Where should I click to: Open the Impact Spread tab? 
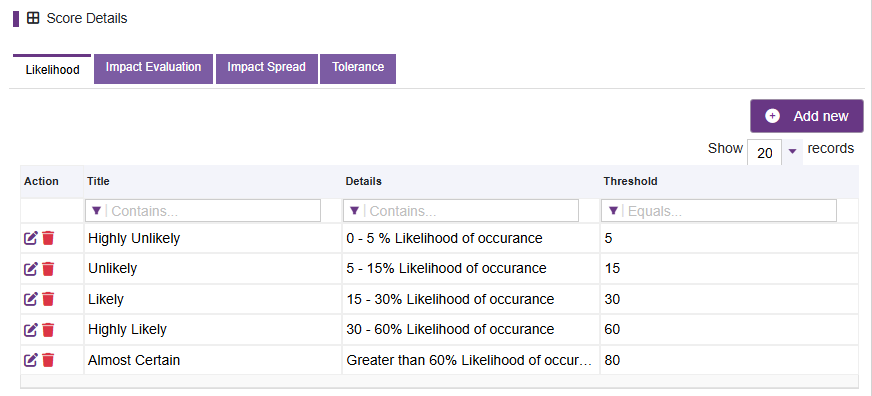[266, 69]
